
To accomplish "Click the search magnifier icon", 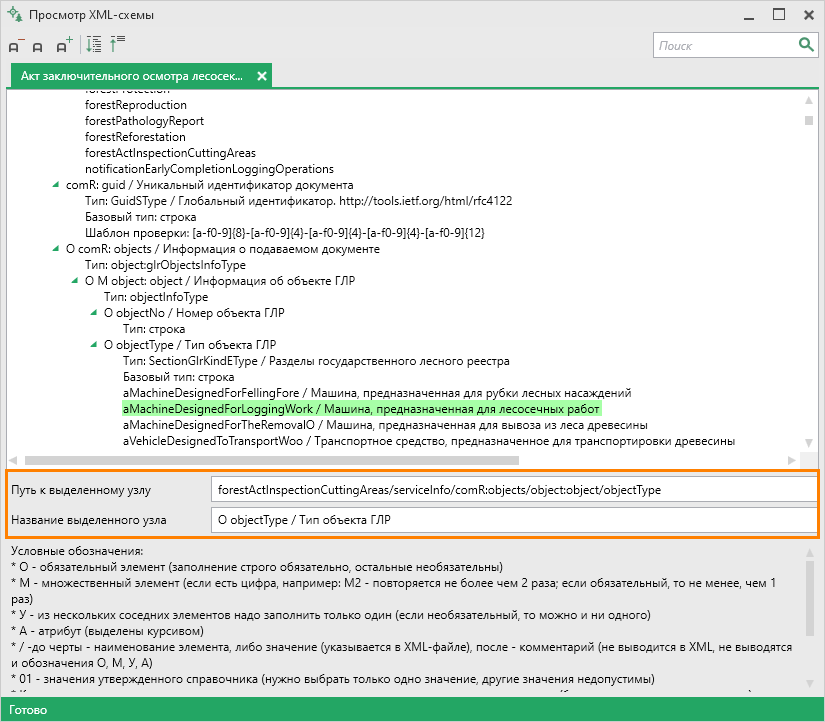I will 806,45.
